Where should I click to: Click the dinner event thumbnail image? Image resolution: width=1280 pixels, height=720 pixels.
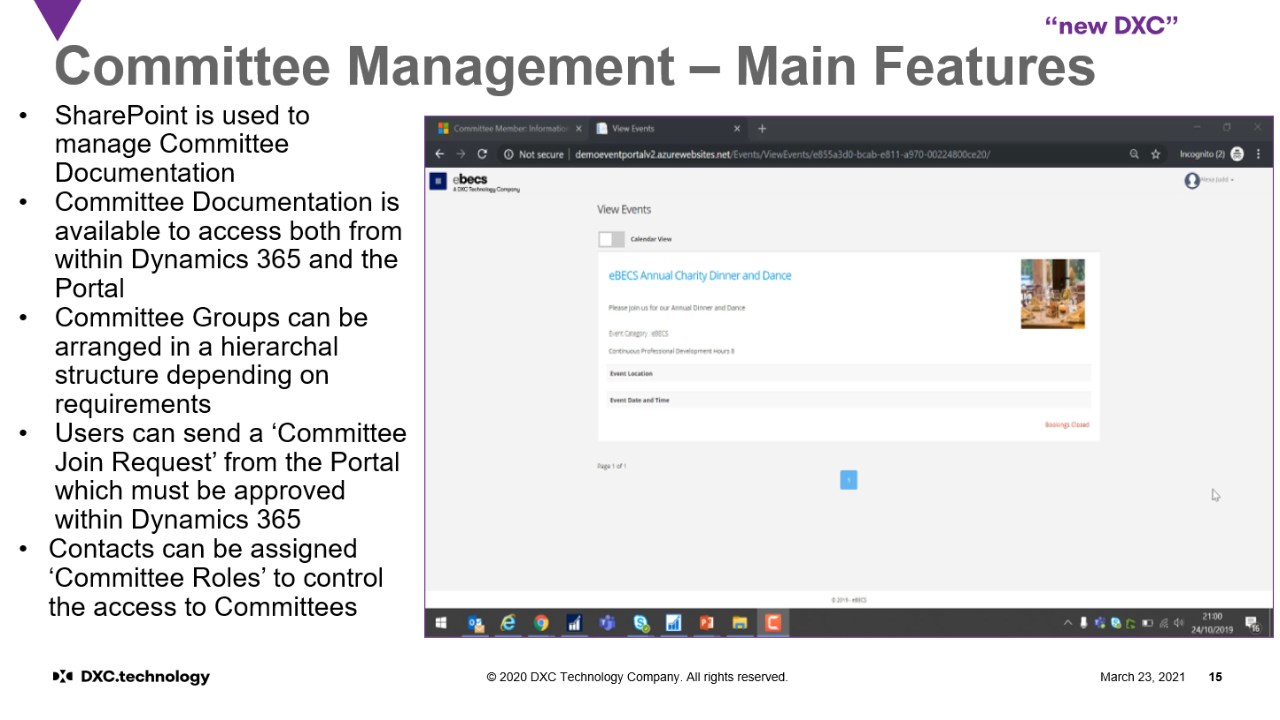tap(1052, 294)
